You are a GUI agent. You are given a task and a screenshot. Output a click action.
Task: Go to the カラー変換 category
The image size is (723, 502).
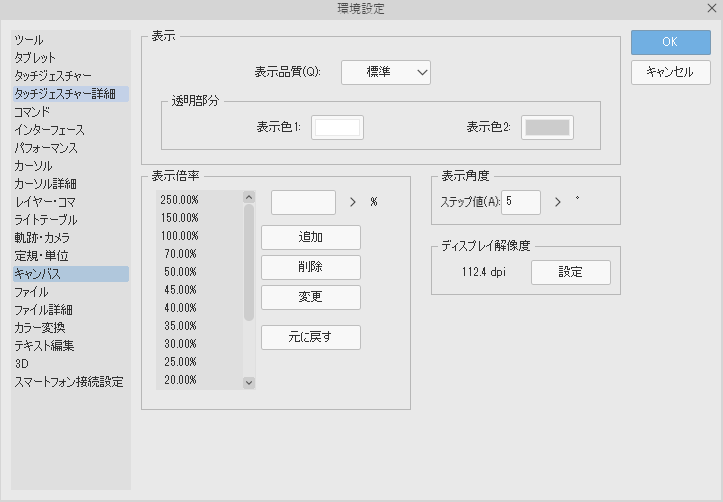click(x=71, y=328)
